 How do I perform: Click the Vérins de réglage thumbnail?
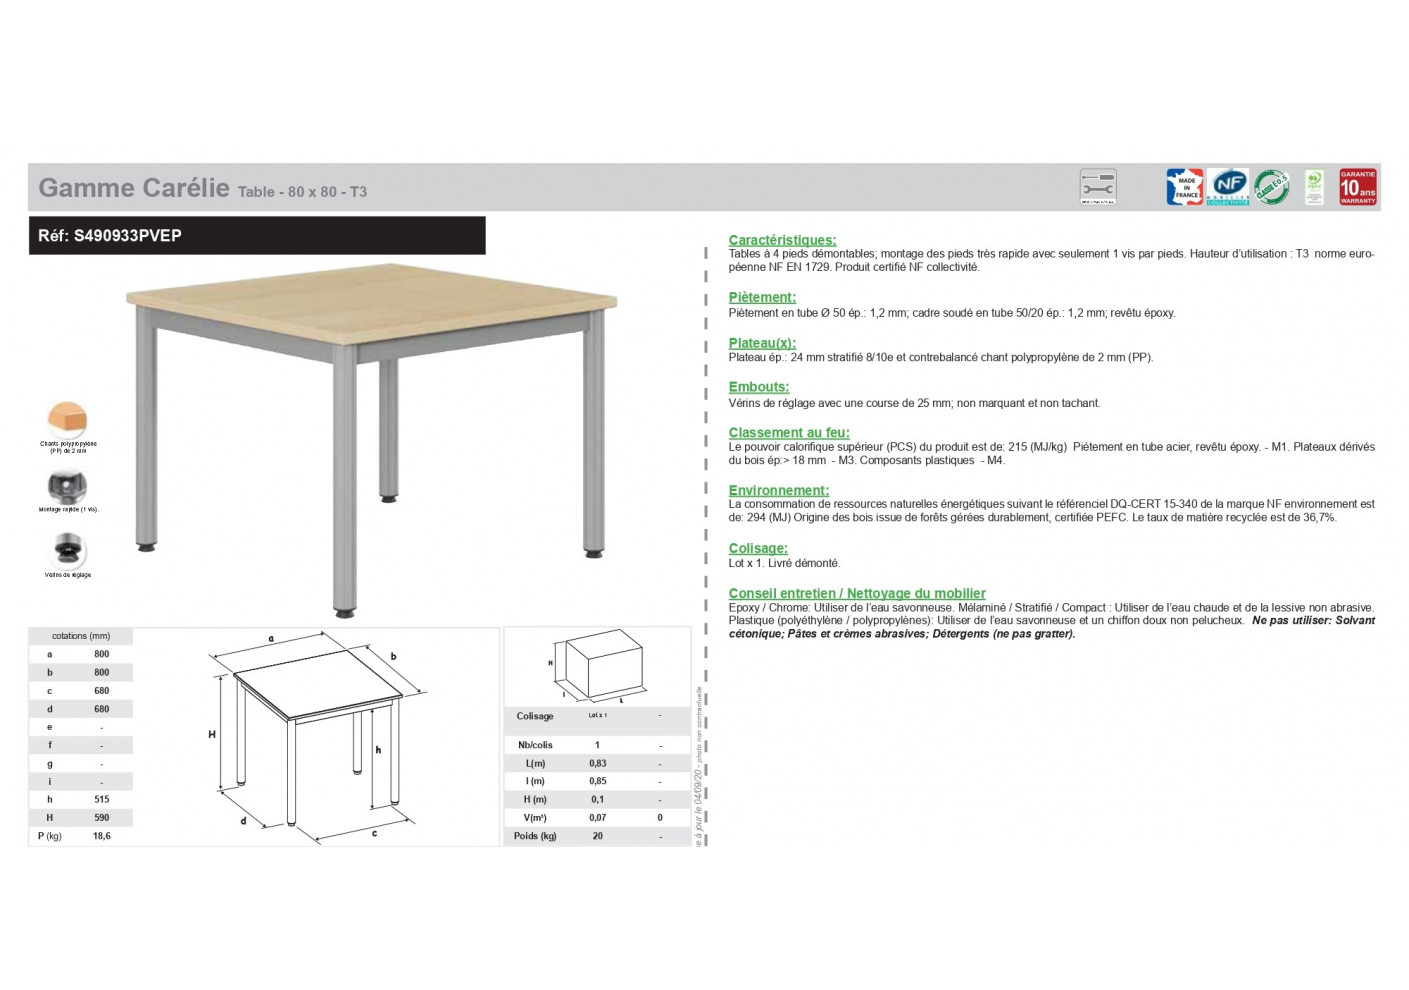[68, 550]
